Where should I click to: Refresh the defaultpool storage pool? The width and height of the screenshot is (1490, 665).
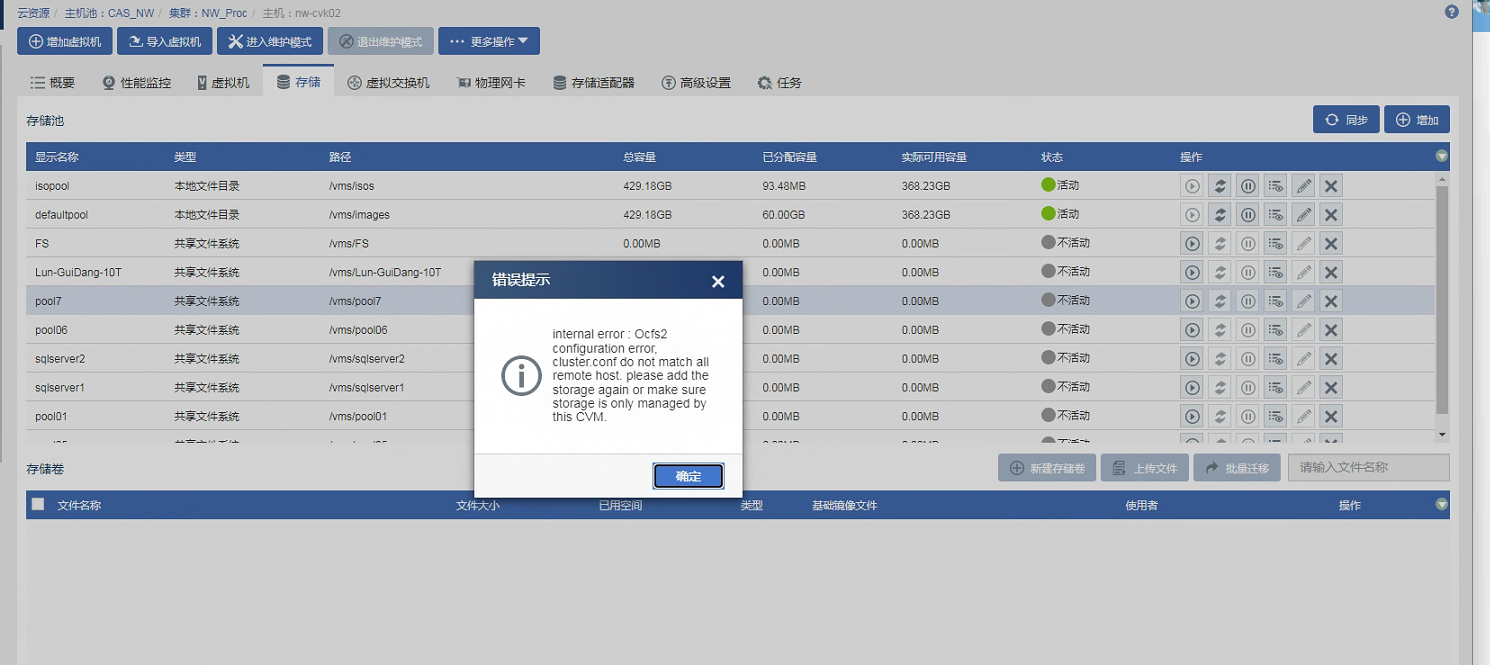click(1220, 214)
